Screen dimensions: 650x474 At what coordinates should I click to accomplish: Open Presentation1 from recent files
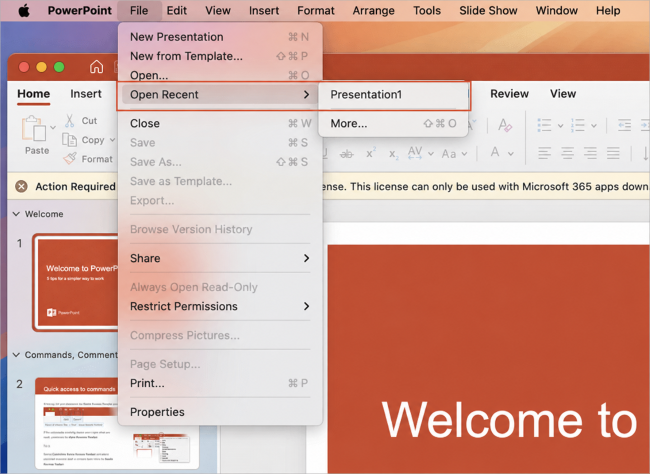click(x=393, y=95)
